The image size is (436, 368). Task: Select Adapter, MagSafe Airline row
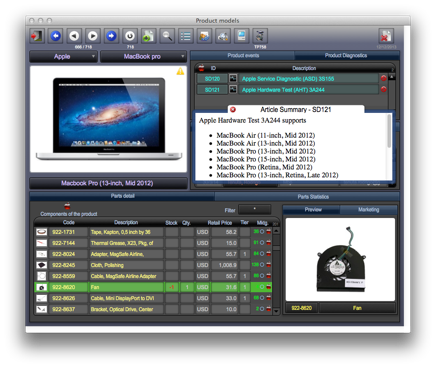pos(153,254)
